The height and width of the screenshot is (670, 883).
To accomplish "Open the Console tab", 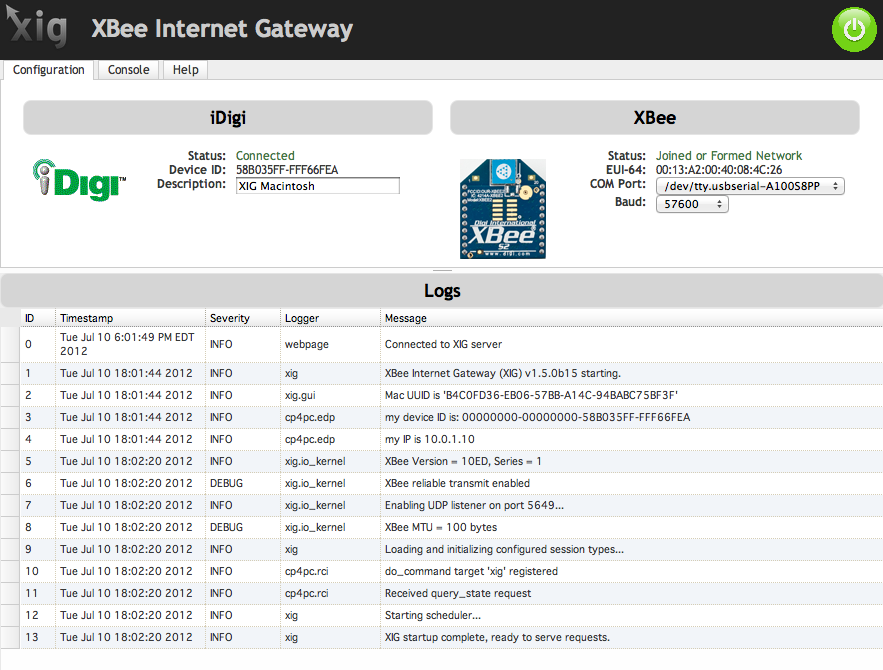I will (x=128, y=70).
